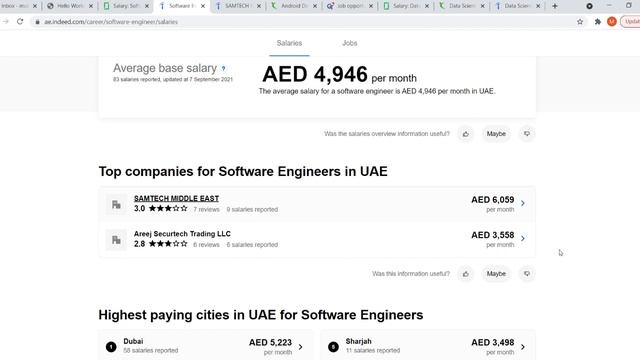This screenshot has width=640, height=360.
Task: Click '58 salaries reported' under Dubai
Action: click(x=151, y=351)
